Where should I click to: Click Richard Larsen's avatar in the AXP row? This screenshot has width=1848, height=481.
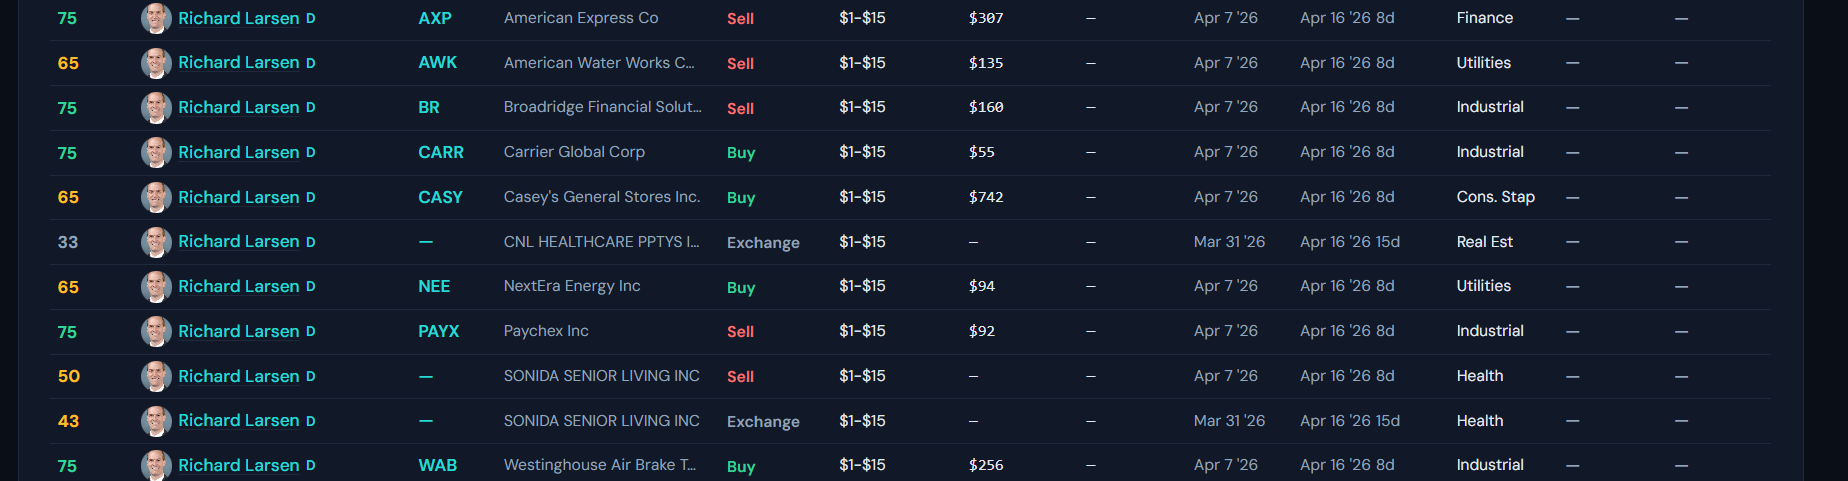[156, 18]
